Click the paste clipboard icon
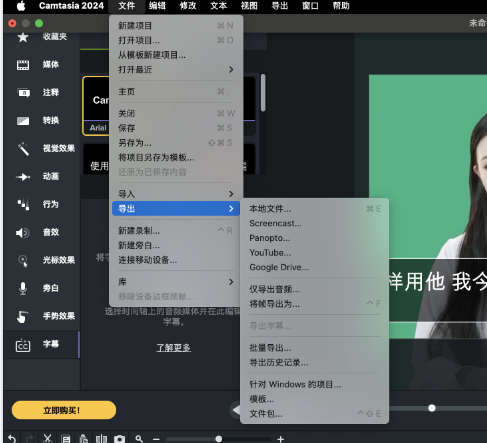This screenshot has width=487, height=443. point(83,439)
